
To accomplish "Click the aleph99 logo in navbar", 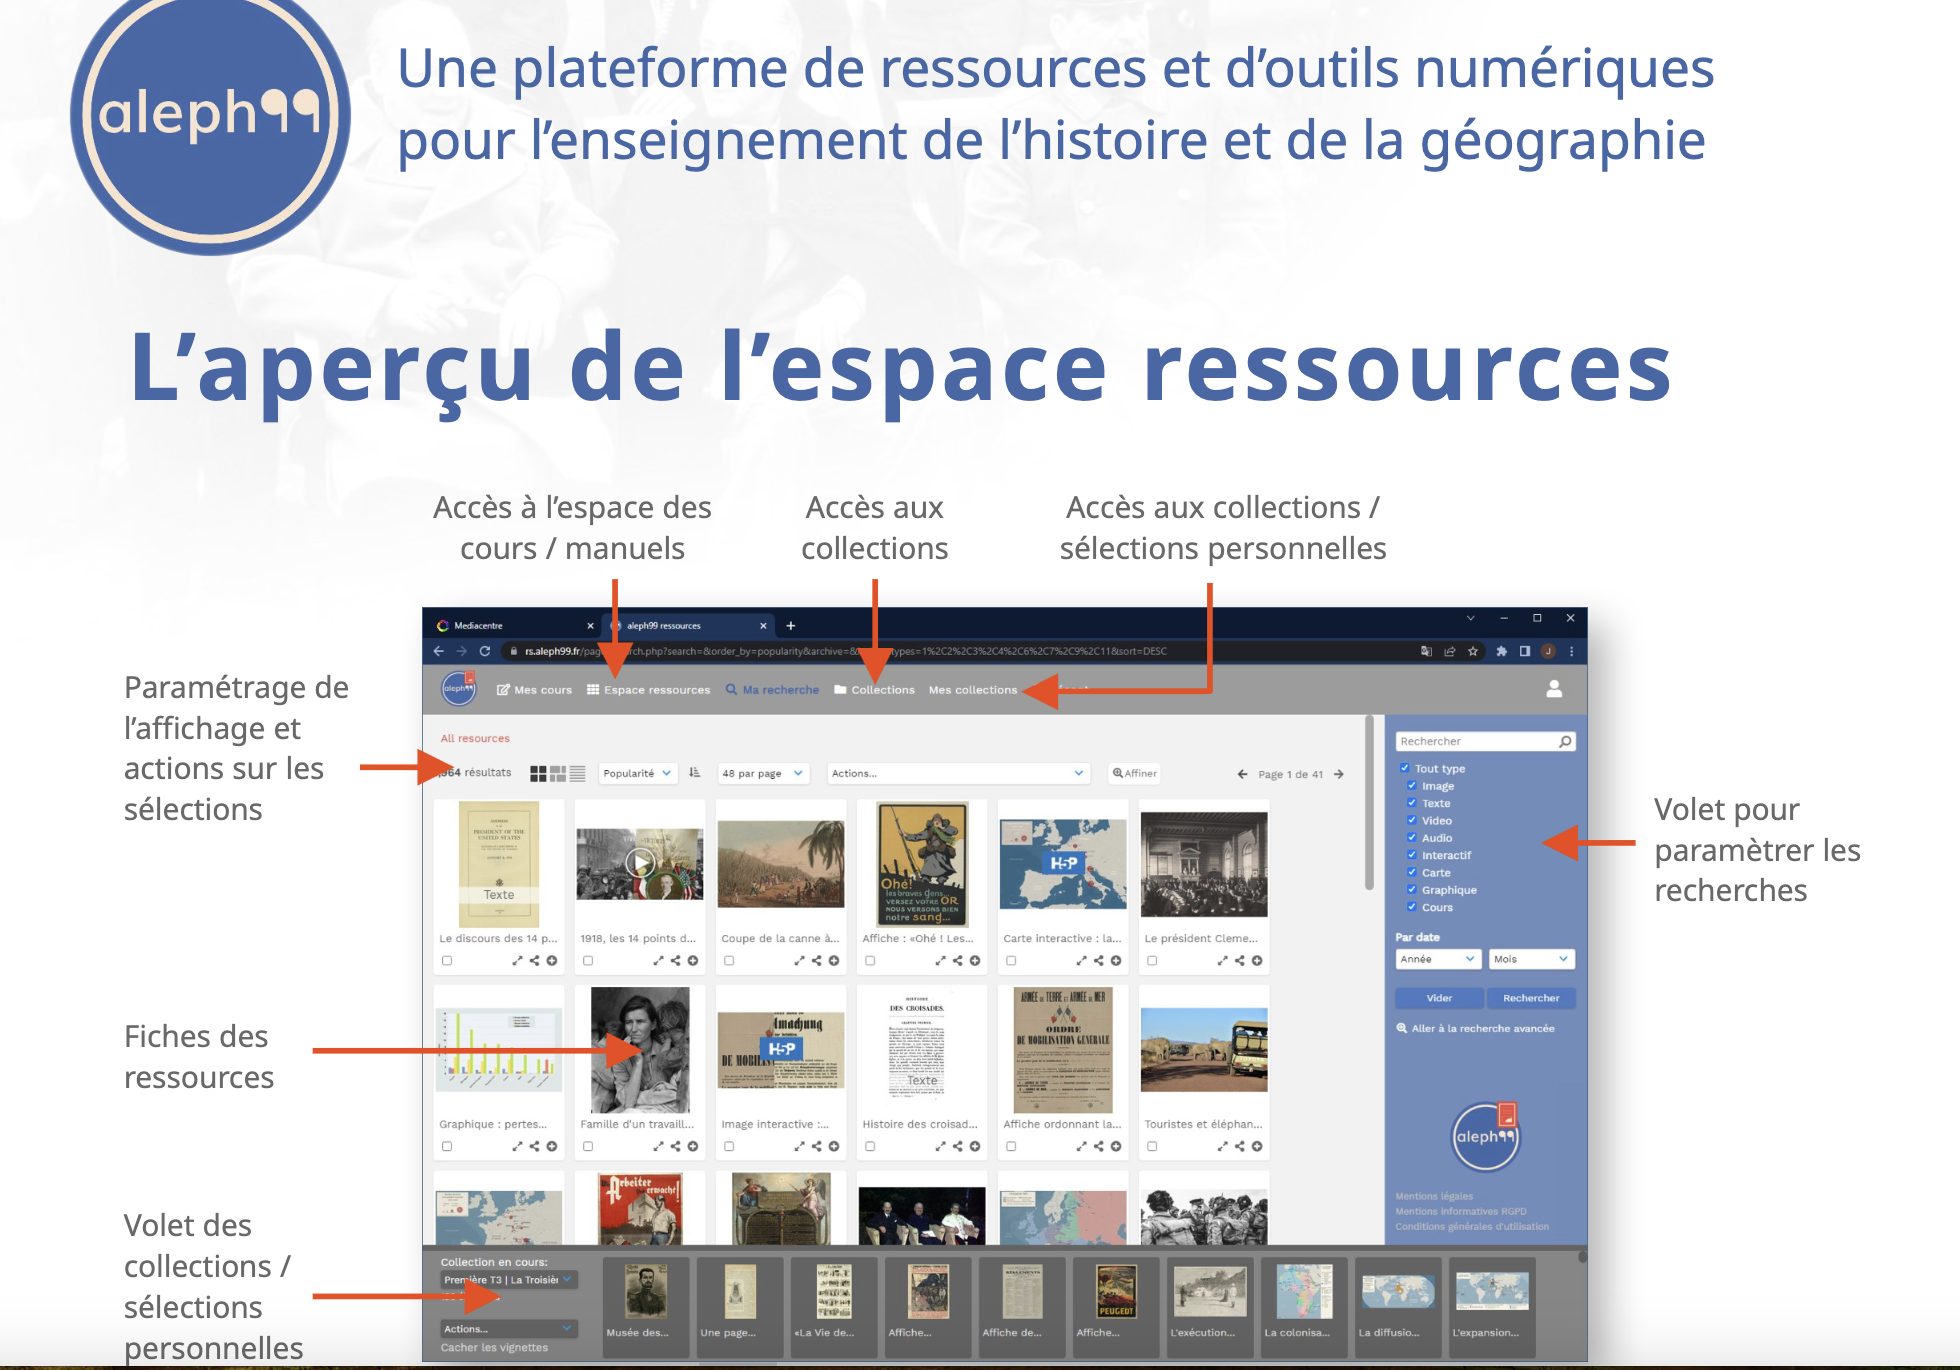I will tap(459, 688).
